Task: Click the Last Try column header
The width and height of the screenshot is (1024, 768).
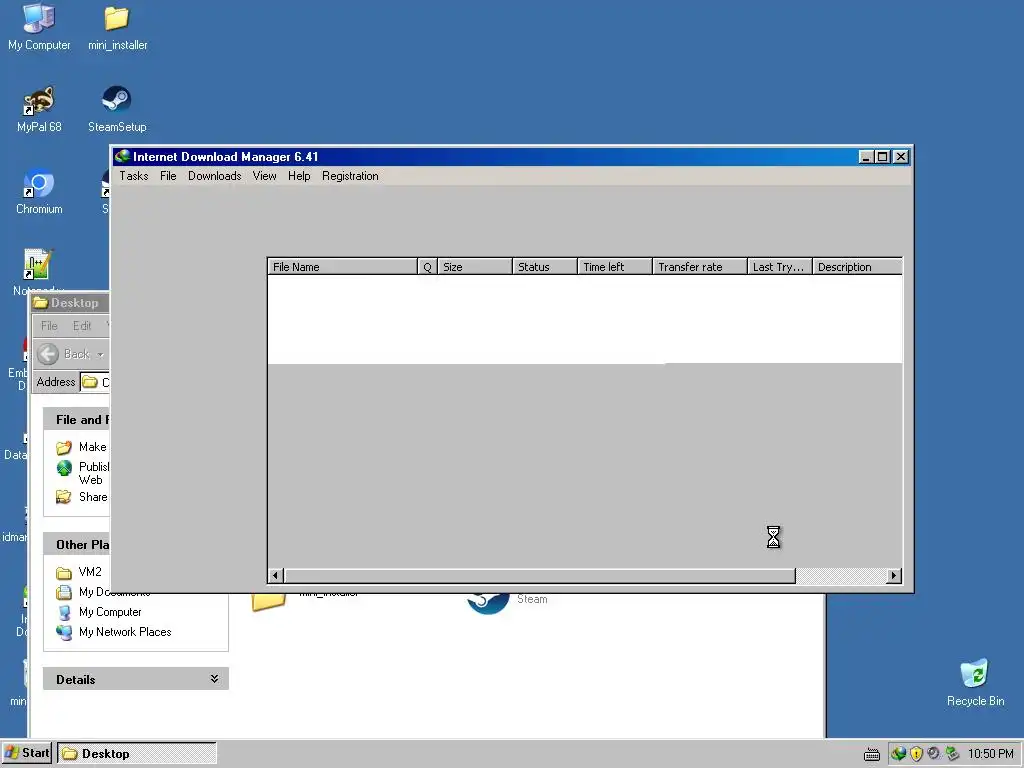Action: [x=780, y=266]
